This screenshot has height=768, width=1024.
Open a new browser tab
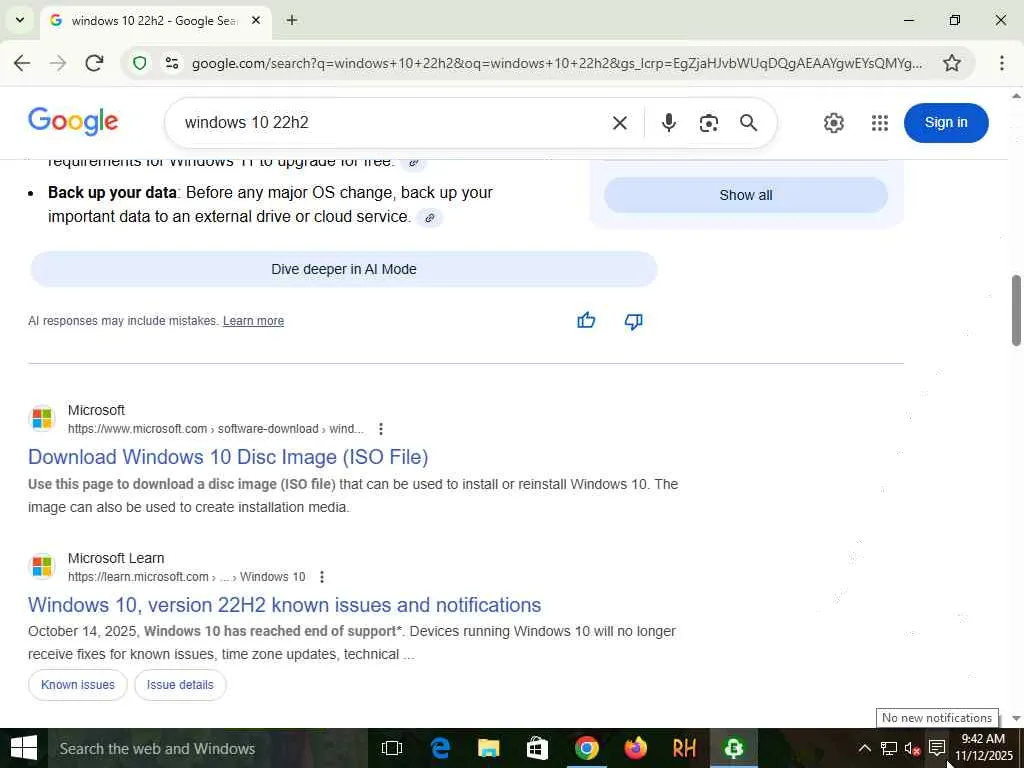point(292,21)
